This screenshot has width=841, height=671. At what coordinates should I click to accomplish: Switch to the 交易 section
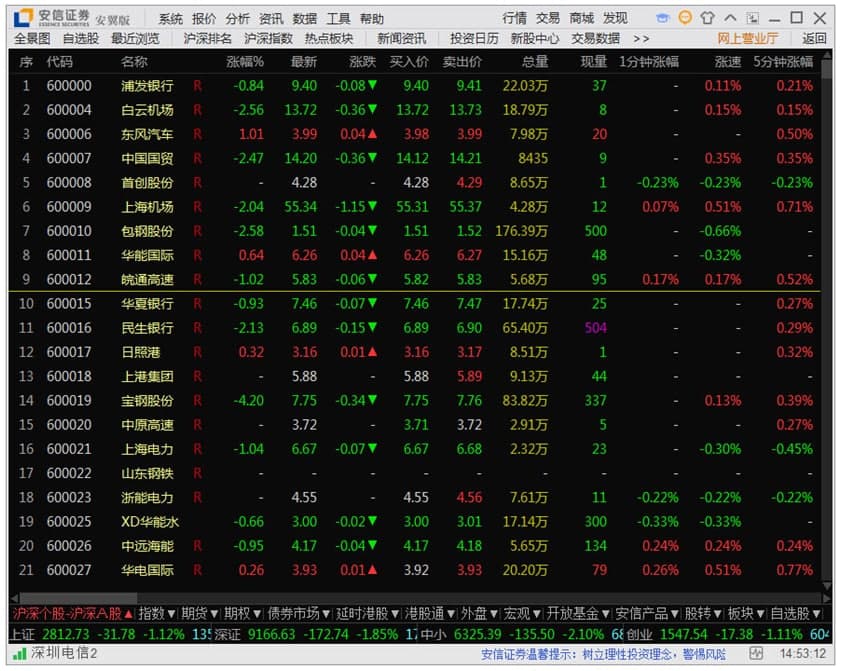coord(548,18)
